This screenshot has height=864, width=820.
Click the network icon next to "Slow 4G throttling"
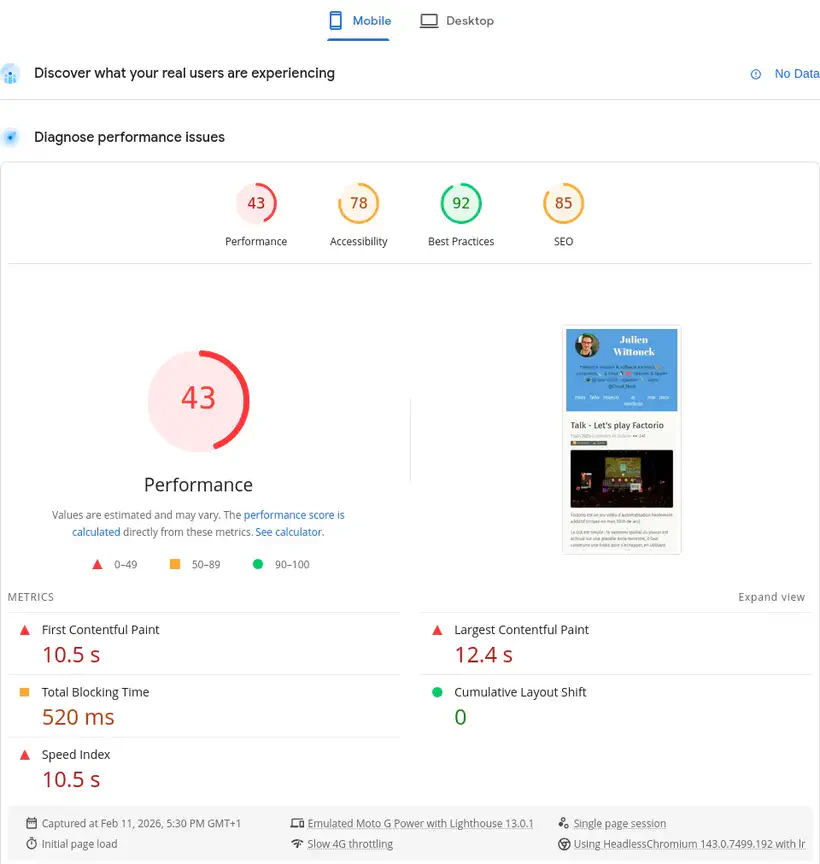299,844
